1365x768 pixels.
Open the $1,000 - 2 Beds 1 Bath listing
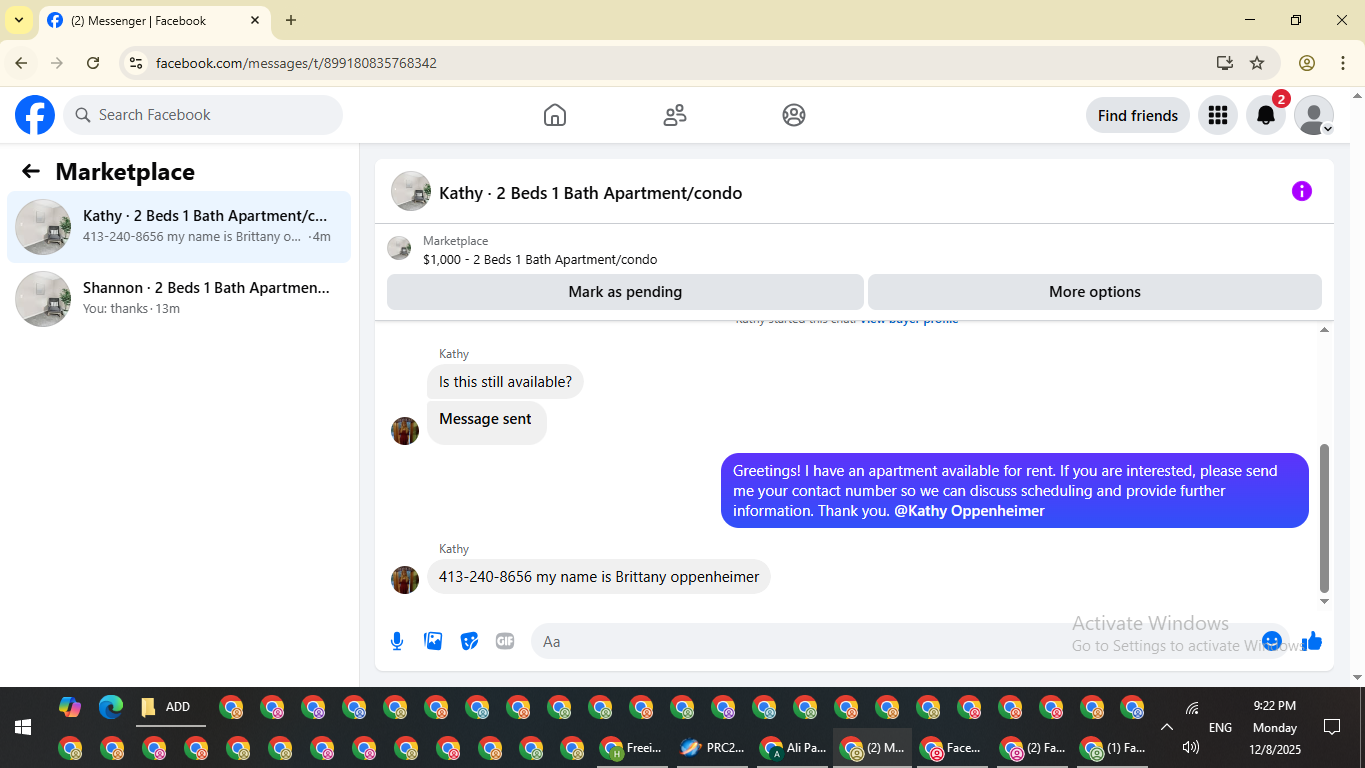(540, 260)
